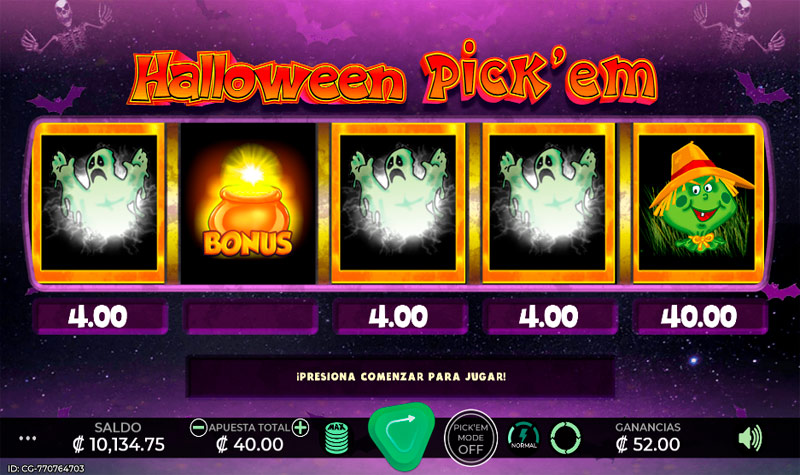Enable autoplay with circular arrows icon
The image size is (800, 475).
coord(566,438)
